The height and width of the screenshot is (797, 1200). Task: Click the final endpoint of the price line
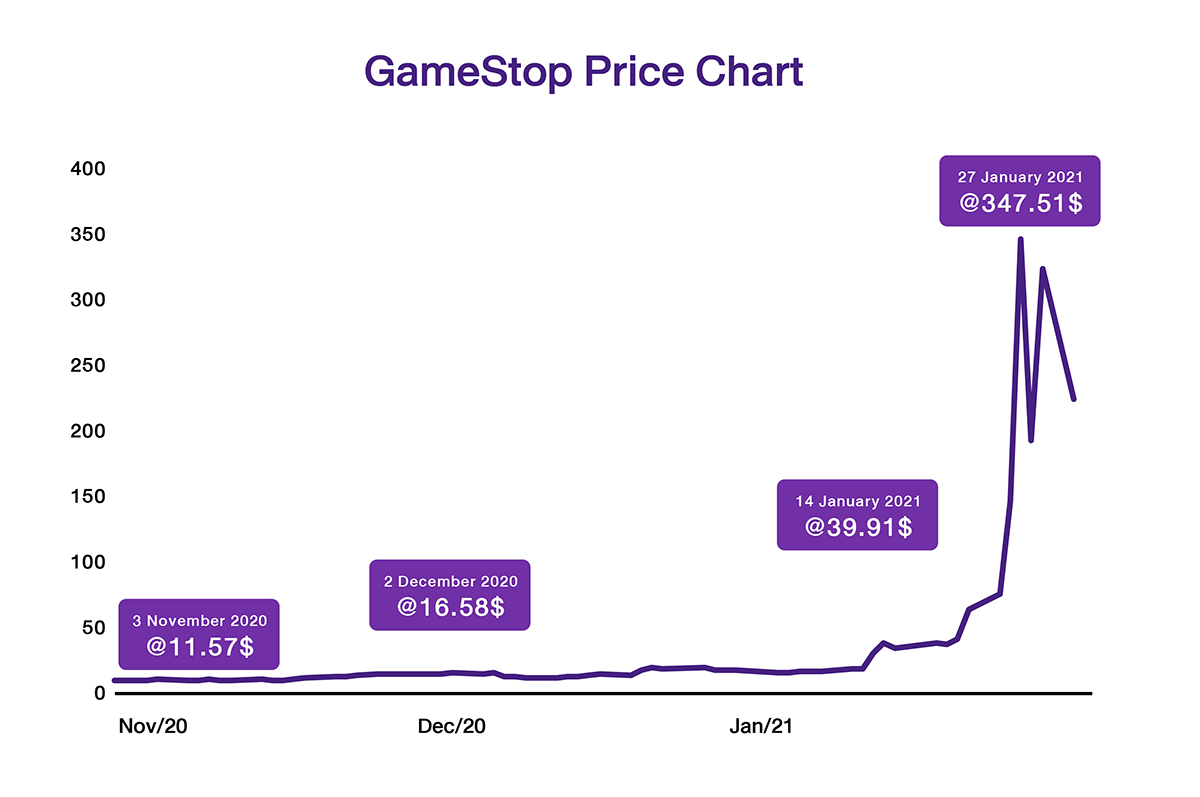(x=1074, y=399)
